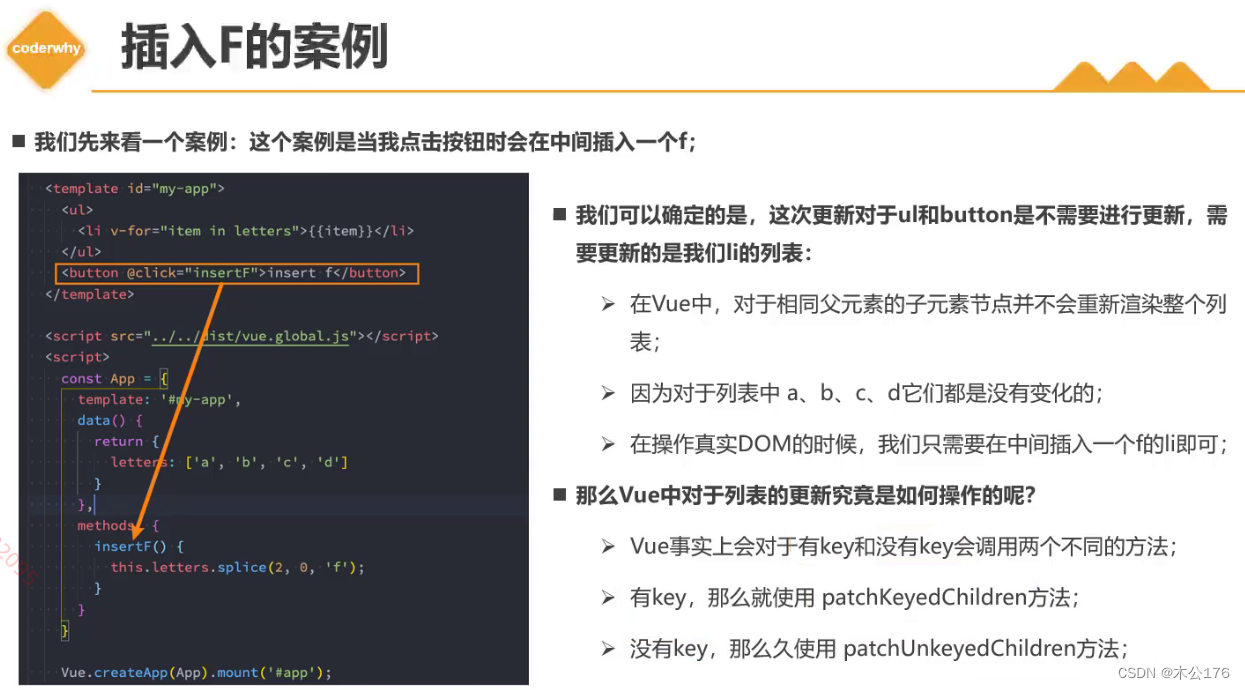Click the arrow marker before 没有key bullet point
1245x690 pixels.
[x=610, y=647]
